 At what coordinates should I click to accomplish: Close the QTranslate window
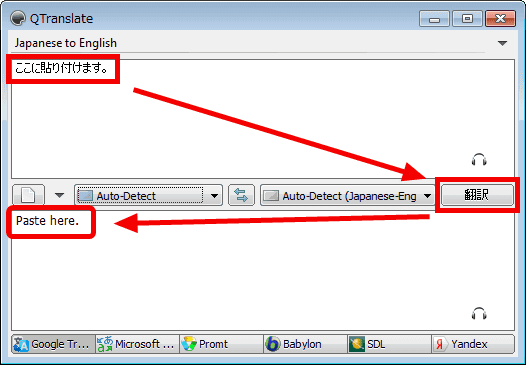tap(500, 18)
